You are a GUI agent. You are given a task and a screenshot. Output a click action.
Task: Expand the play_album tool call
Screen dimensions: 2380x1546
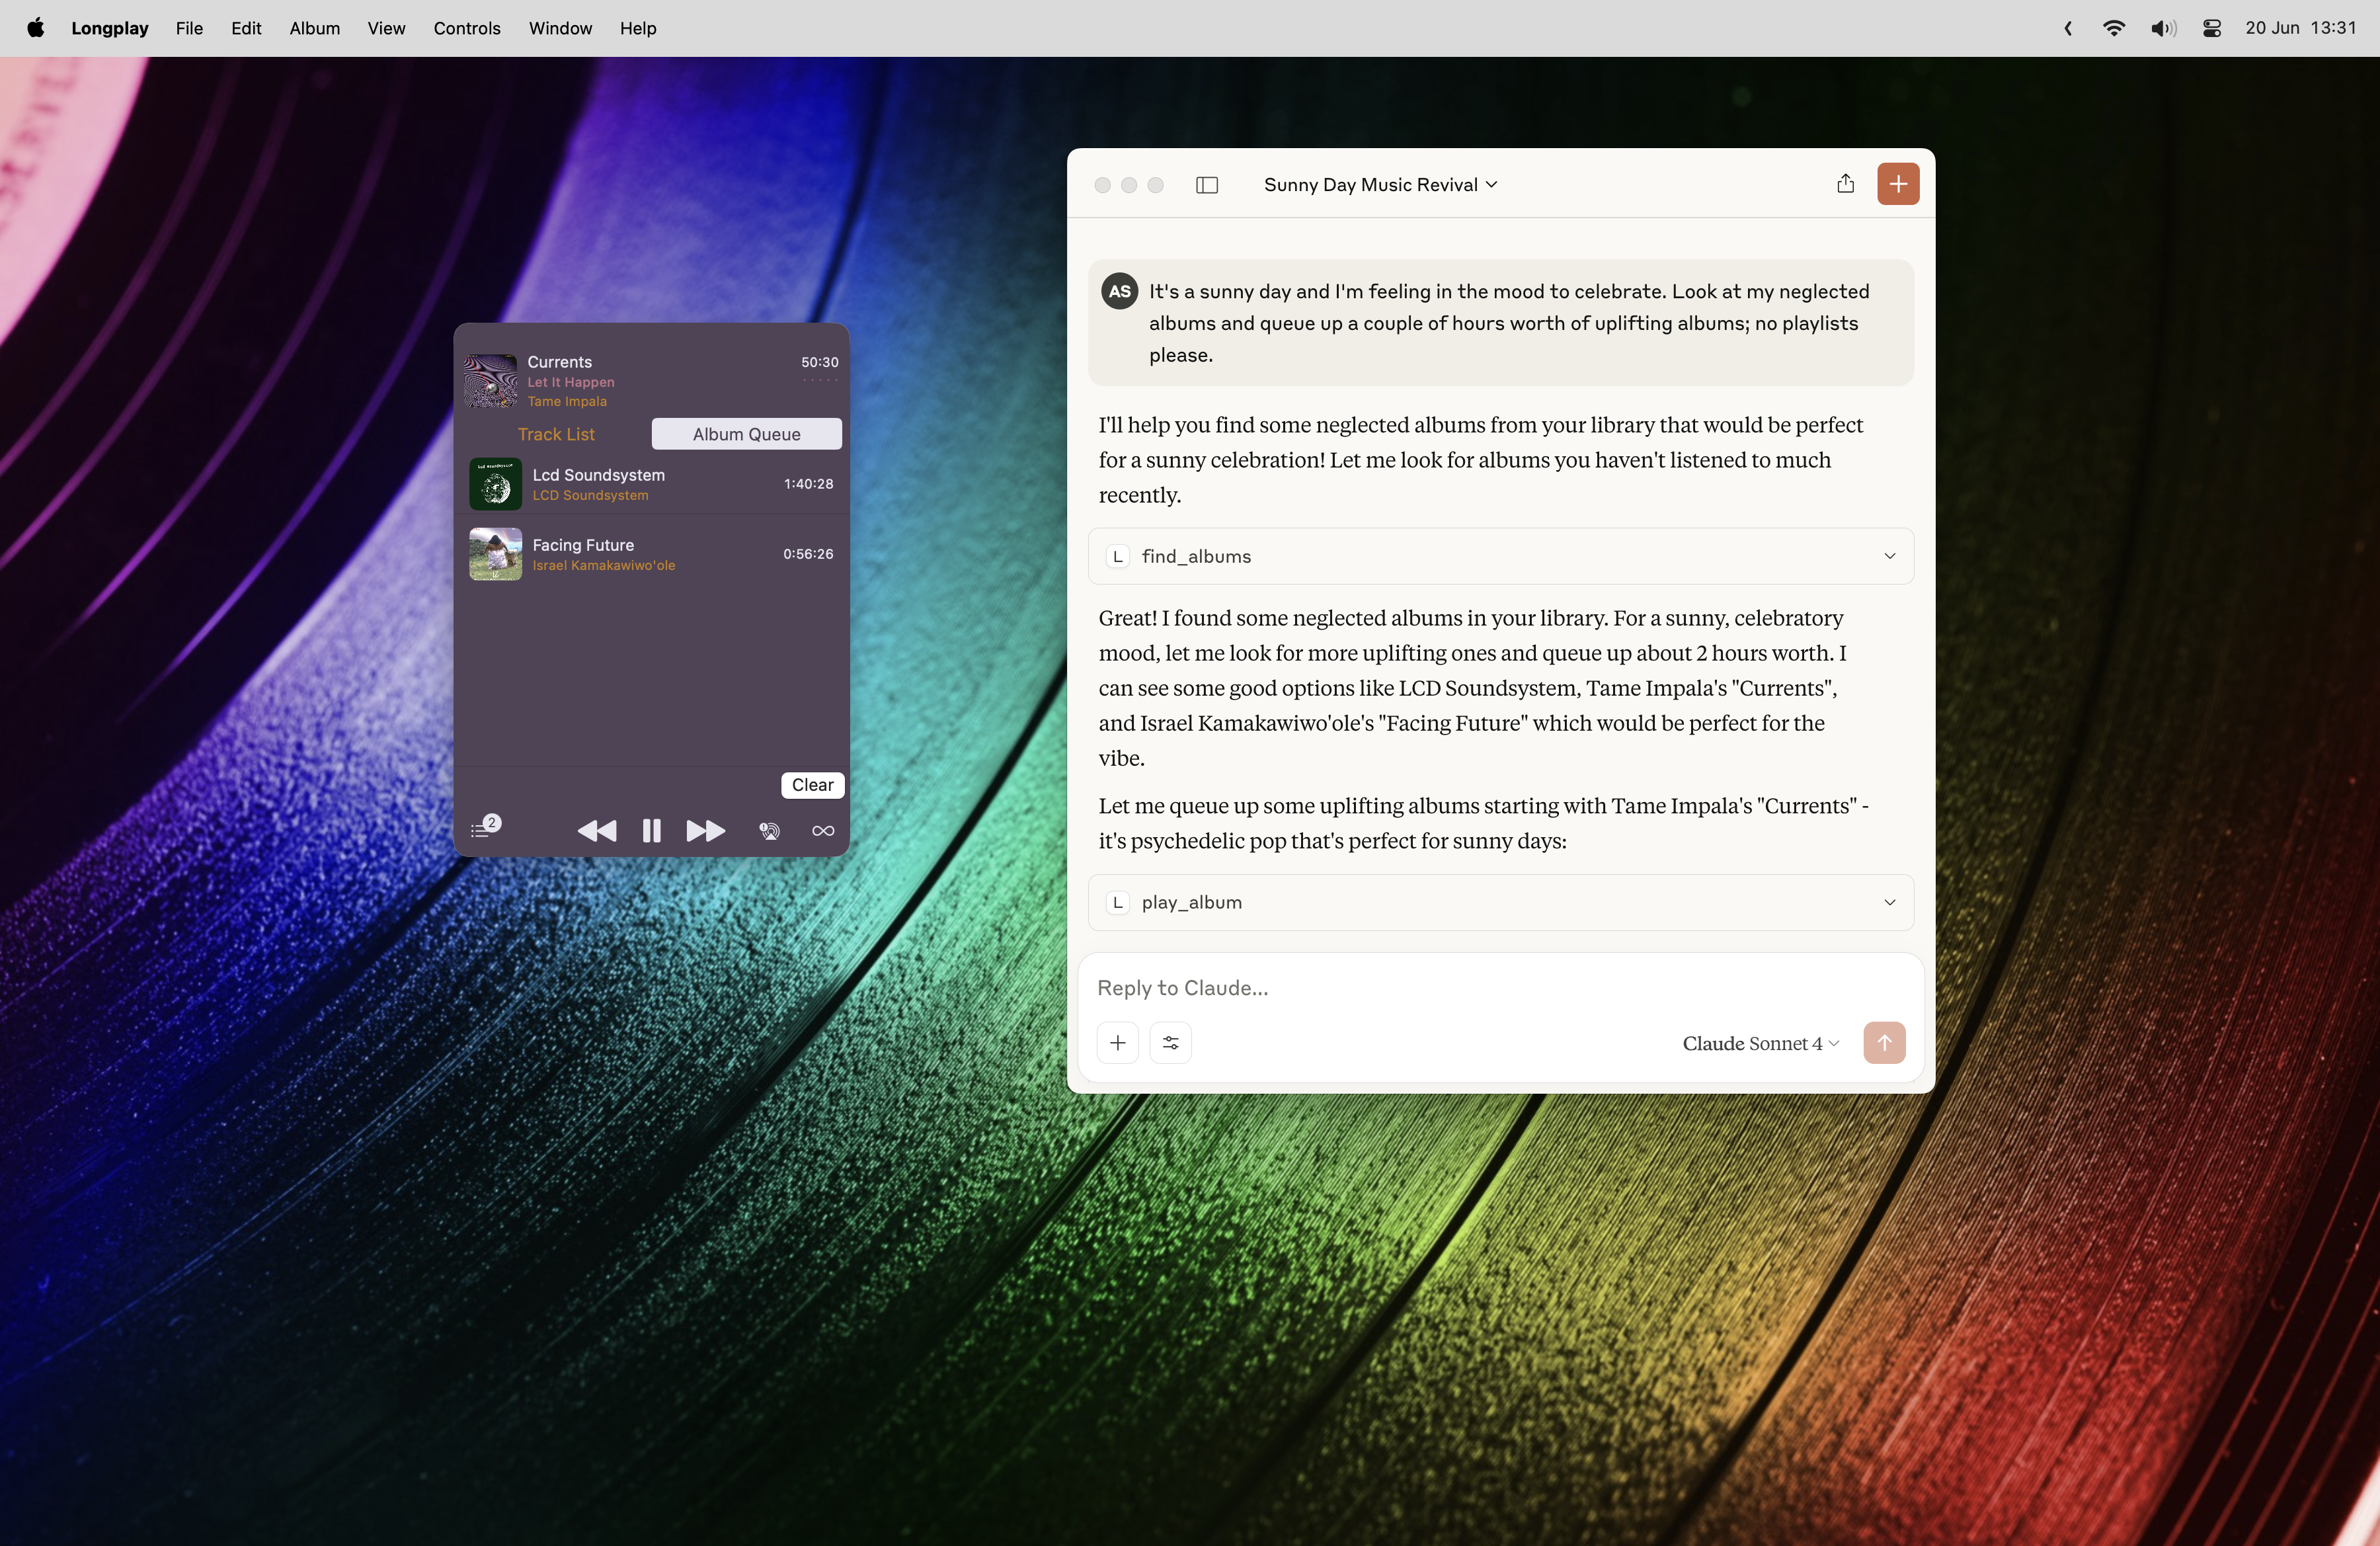click(1501, 902)
